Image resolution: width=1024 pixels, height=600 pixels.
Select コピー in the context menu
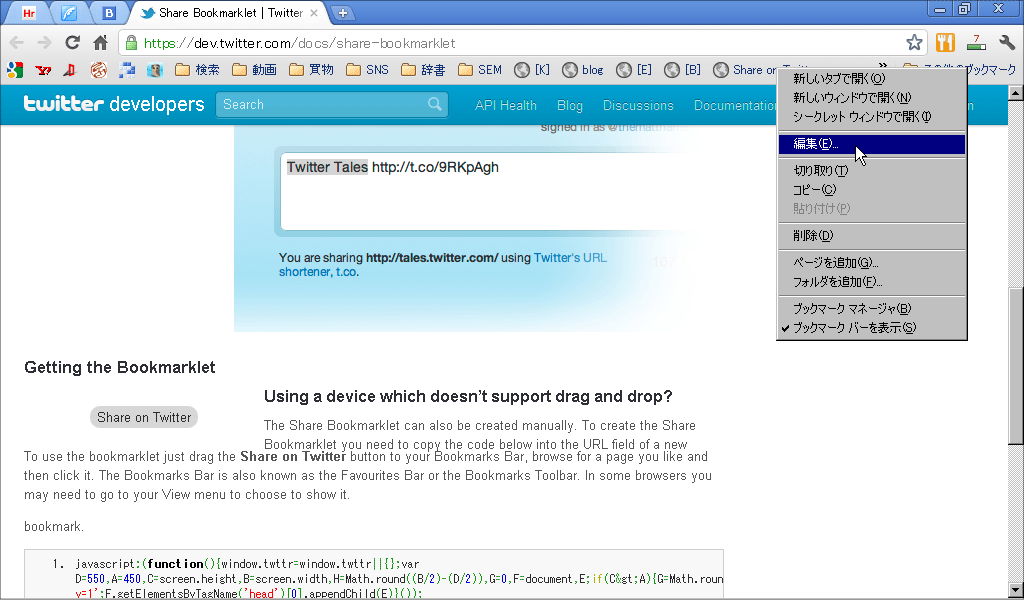click(x=872, y=190)
